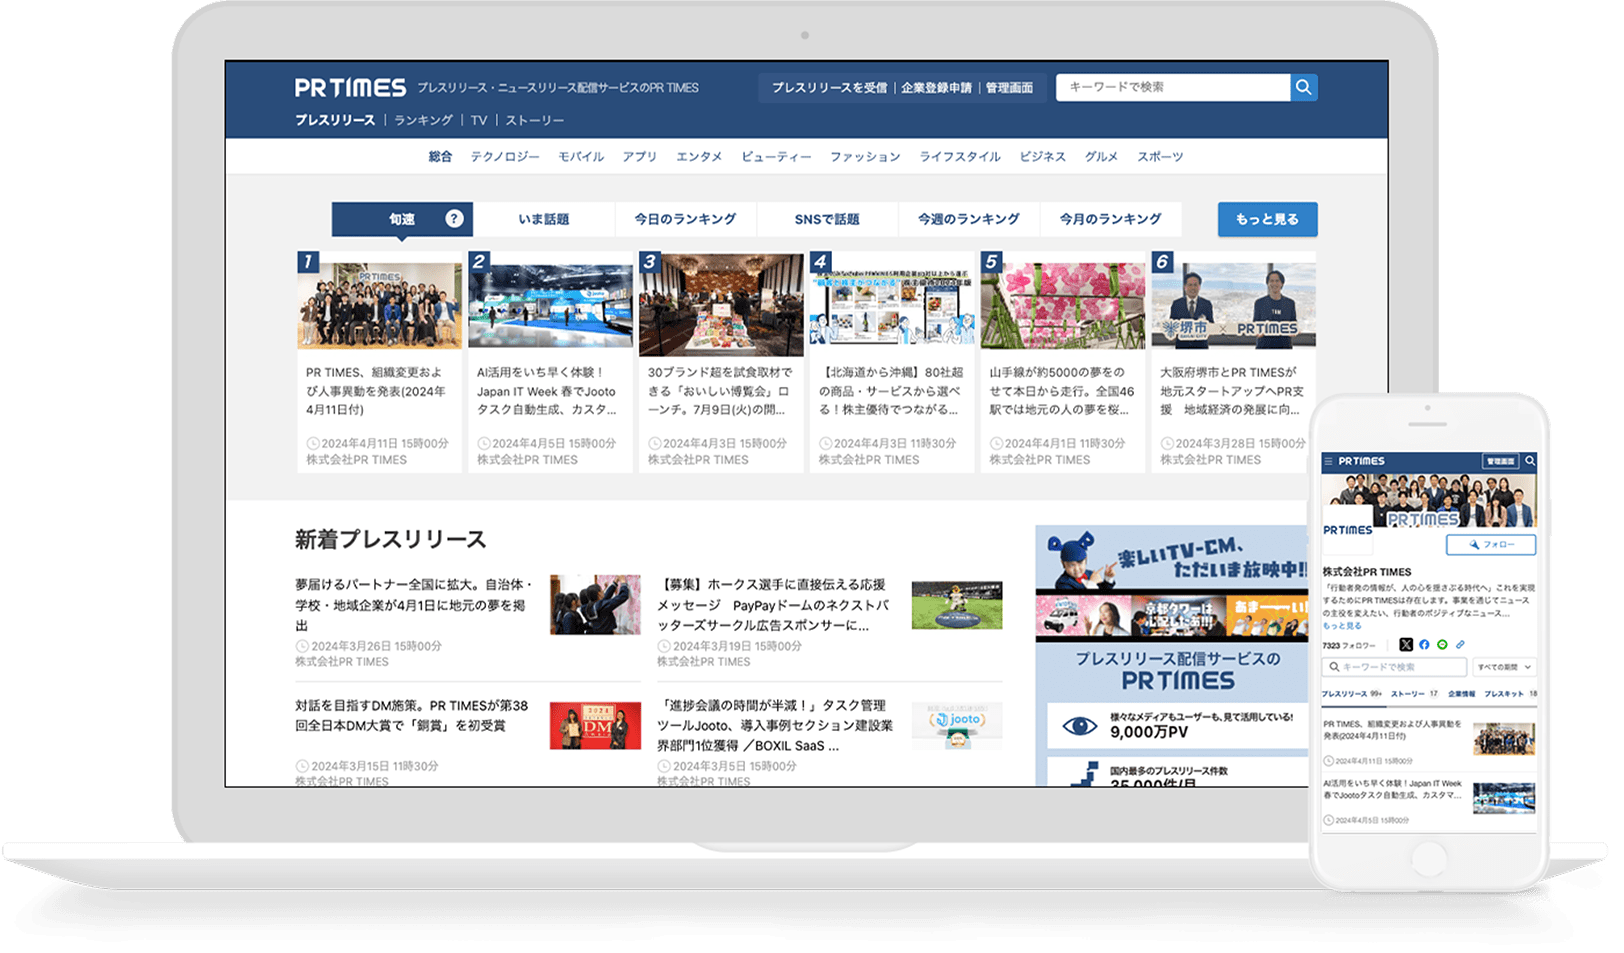Click the PR TIMES logo in desktop header
This screenshot has height=953, width=1624.
pos(350,88)
